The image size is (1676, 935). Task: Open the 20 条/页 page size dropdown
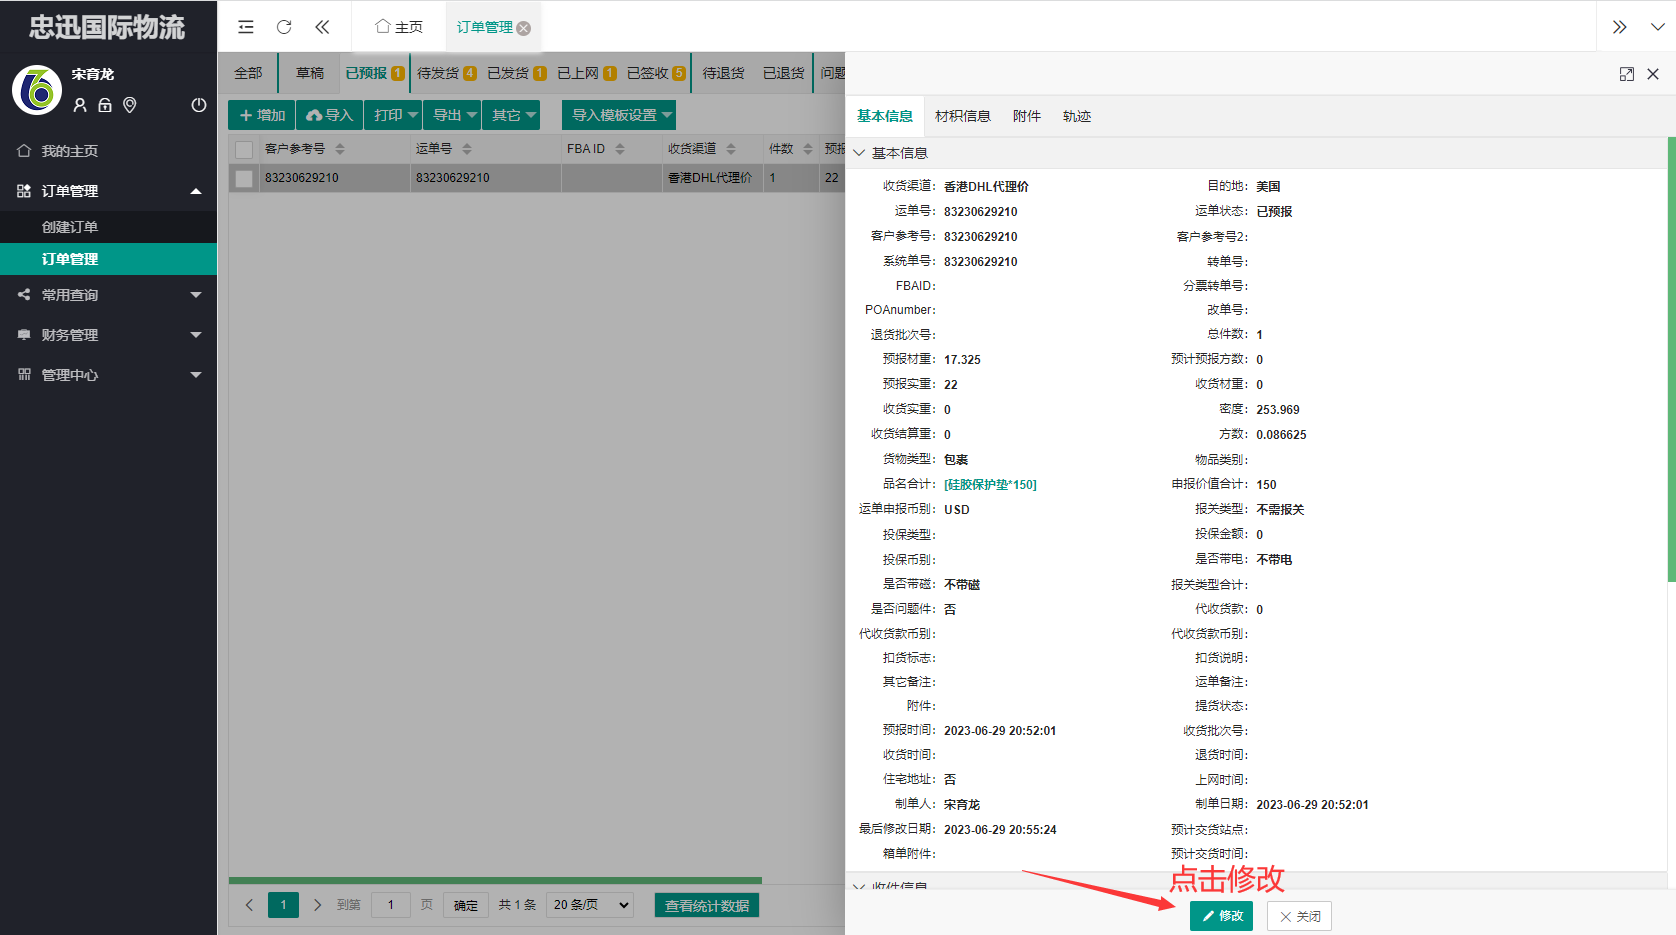point(591,905)
